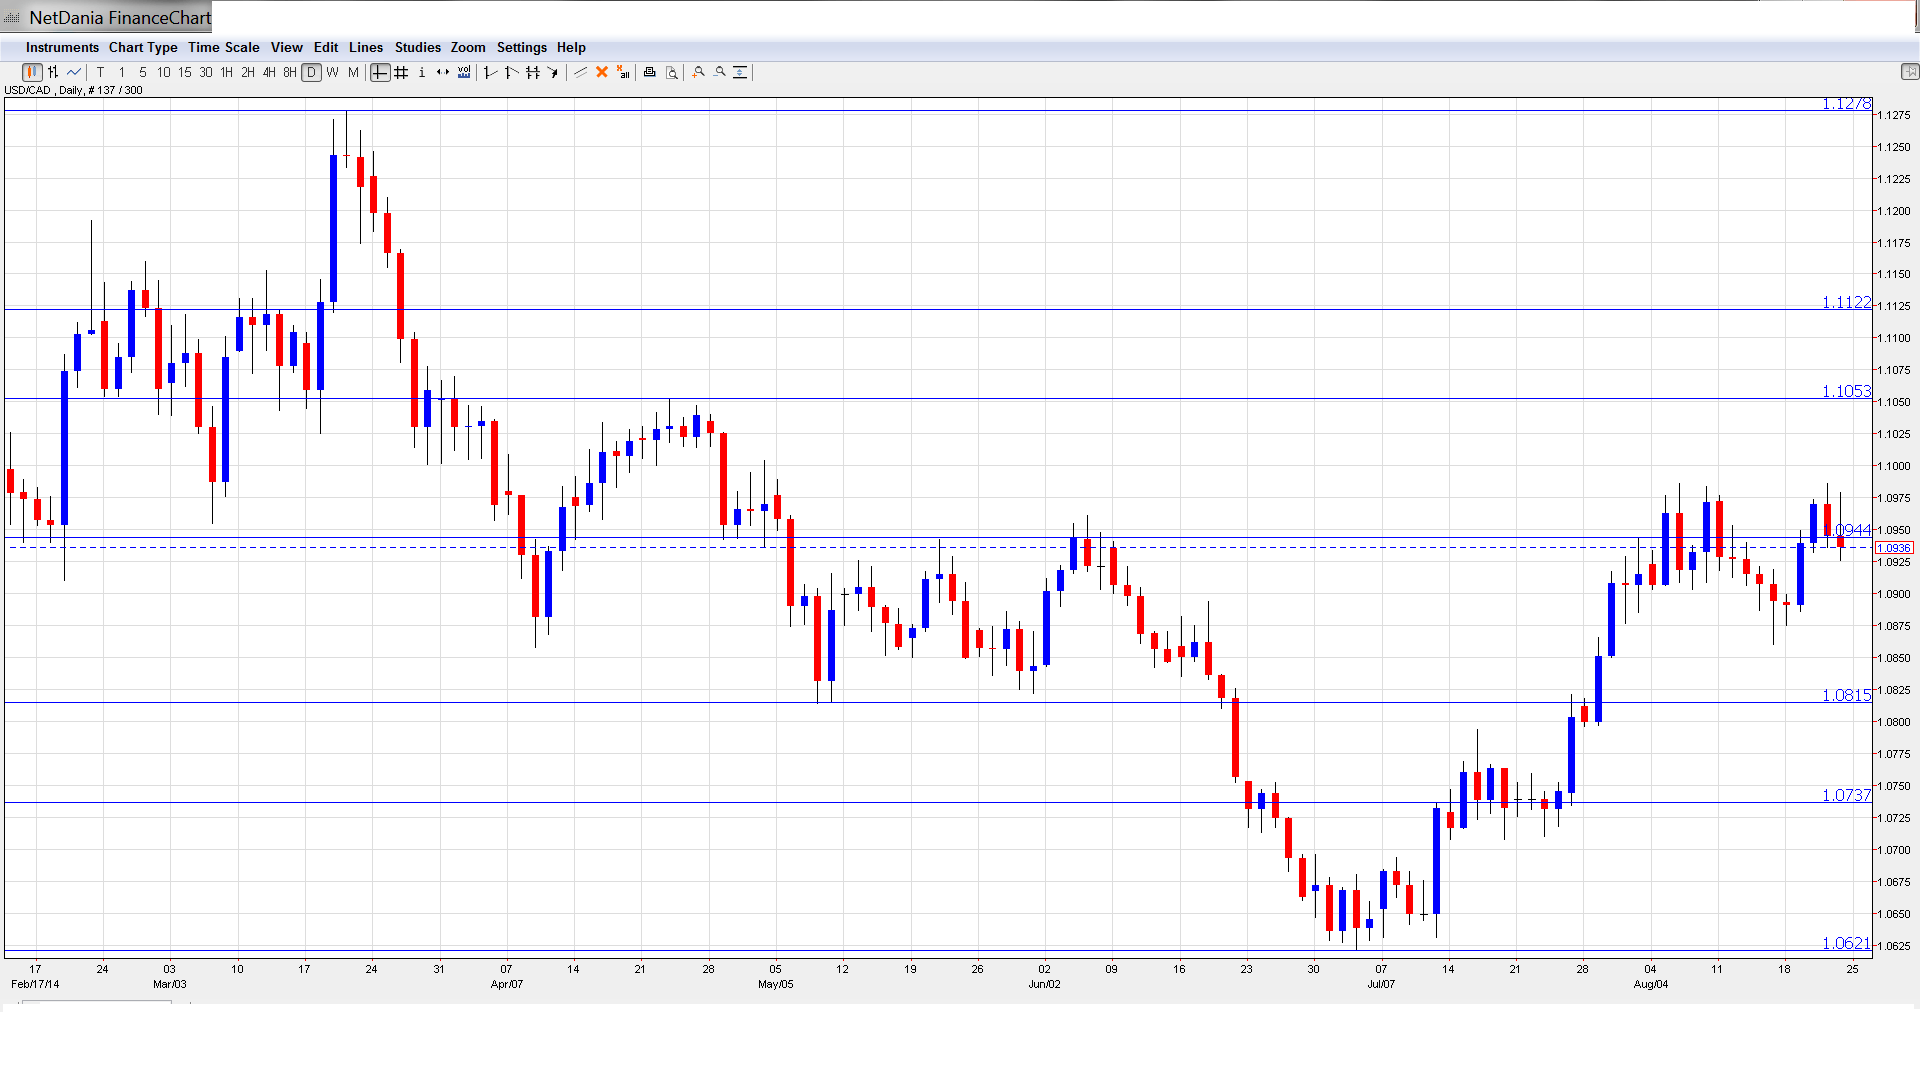Toggle the crosshair cursor tool
This screenshot has width=1920, height=1080.
[x=380, y=72]
